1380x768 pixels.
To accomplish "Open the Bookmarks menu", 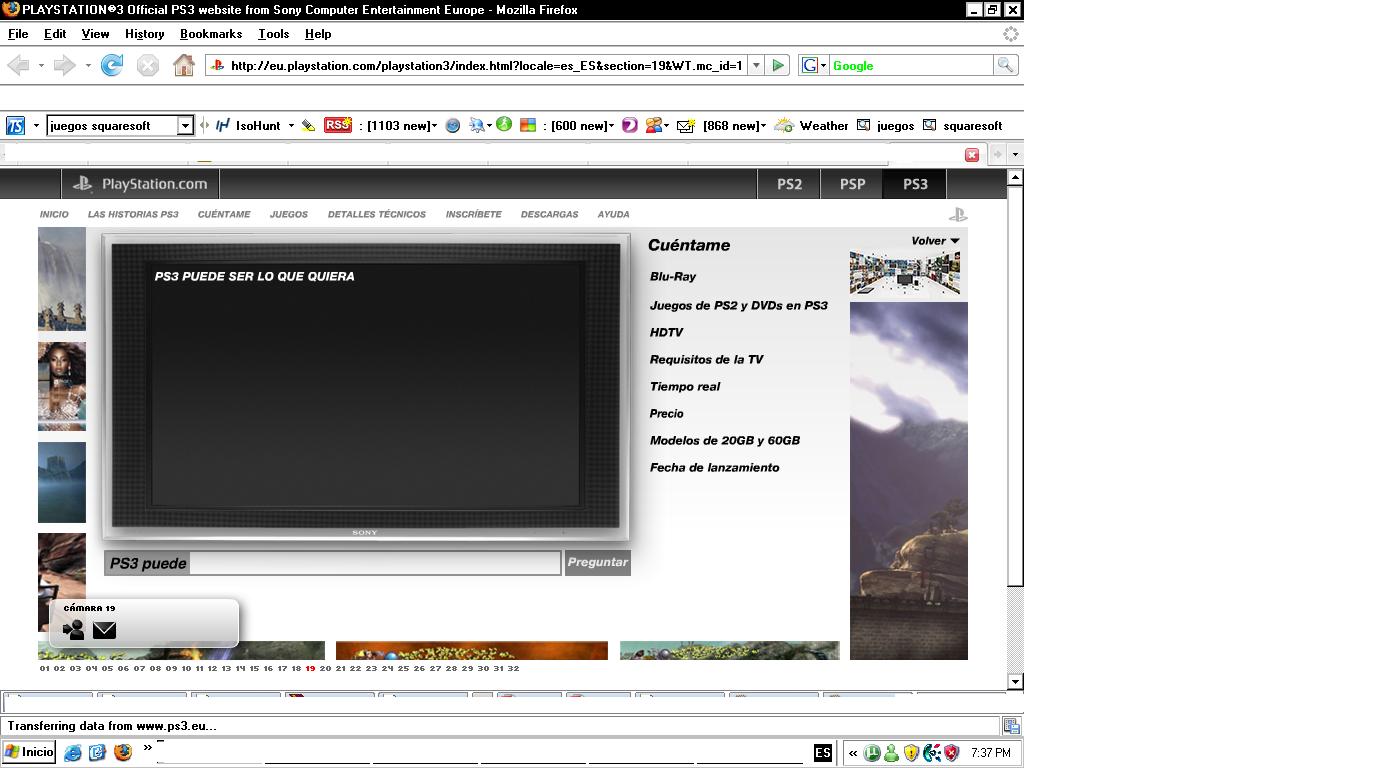I will [x=210, y=34].
